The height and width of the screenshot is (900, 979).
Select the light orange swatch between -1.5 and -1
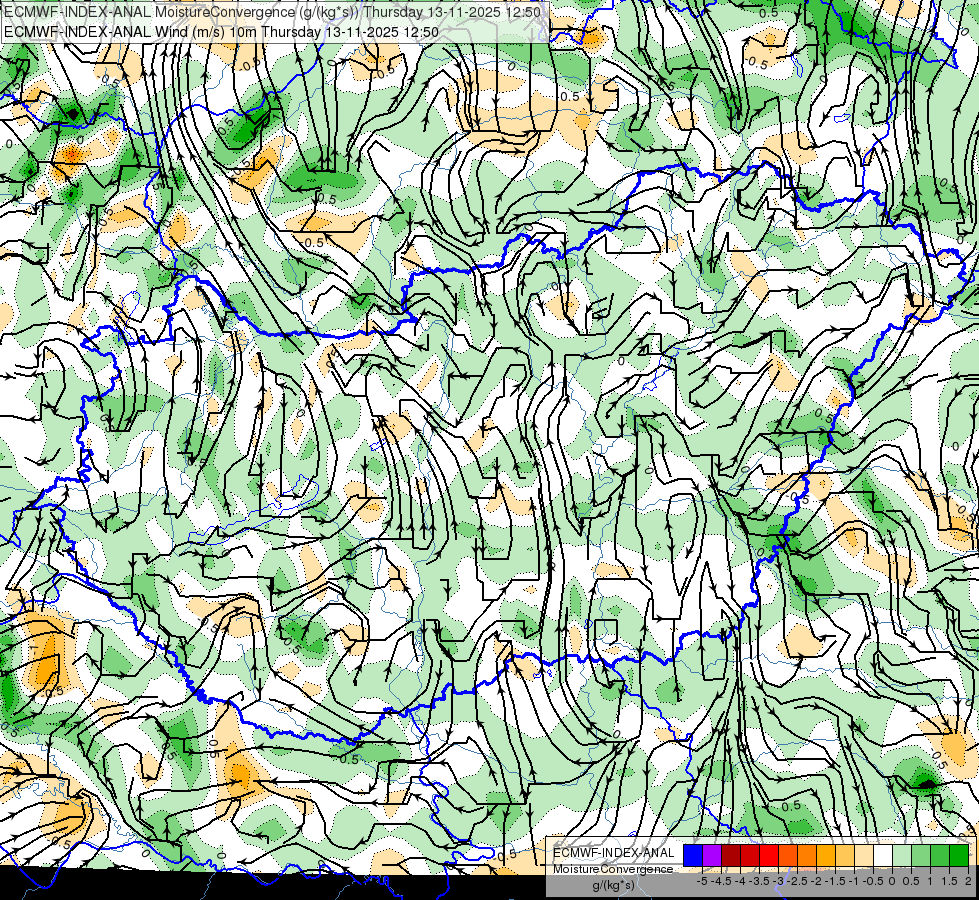point(845,855)
